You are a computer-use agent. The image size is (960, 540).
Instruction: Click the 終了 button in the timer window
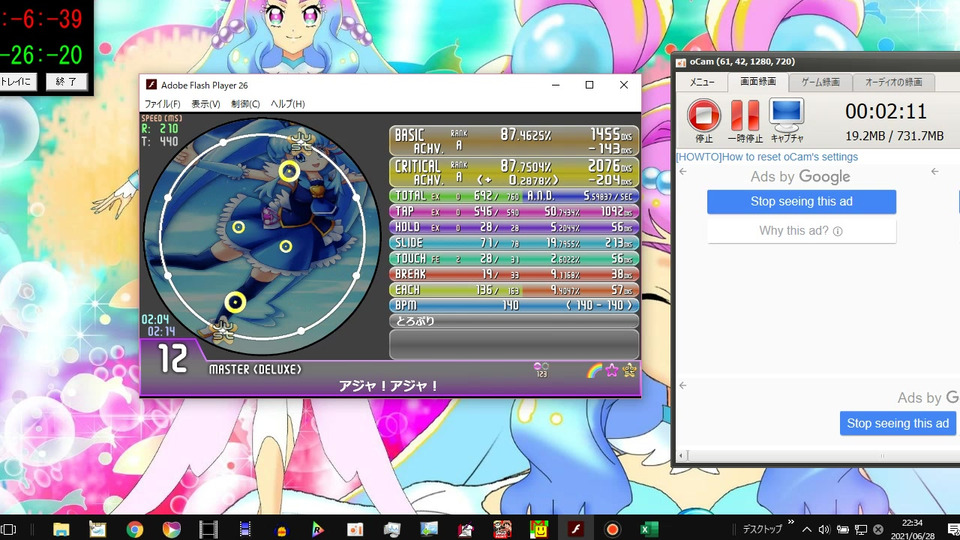(66, 81)
